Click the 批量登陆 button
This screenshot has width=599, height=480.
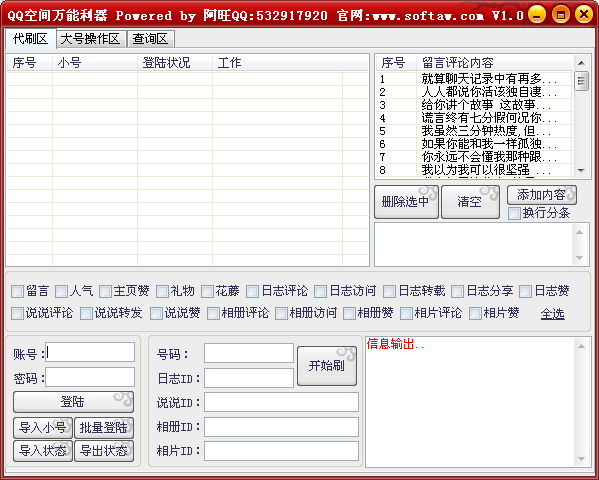pos(104,428)
